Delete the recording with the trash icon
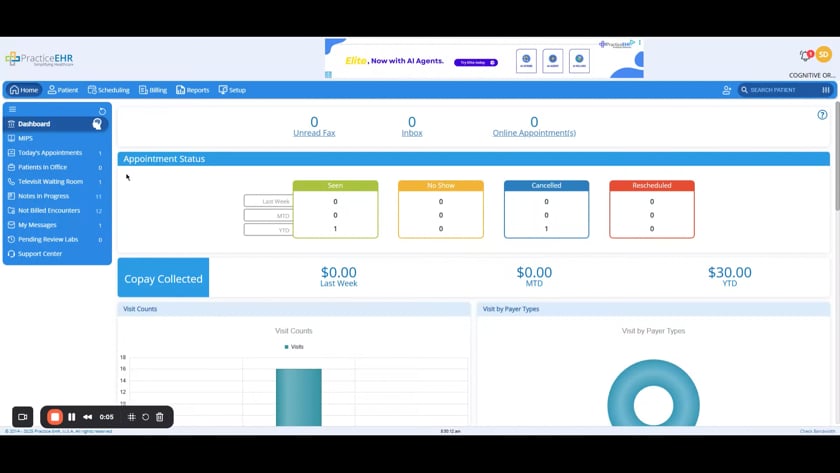Image resolution: width=840 pixels, height=473 pixels. [x=160, y=417]
